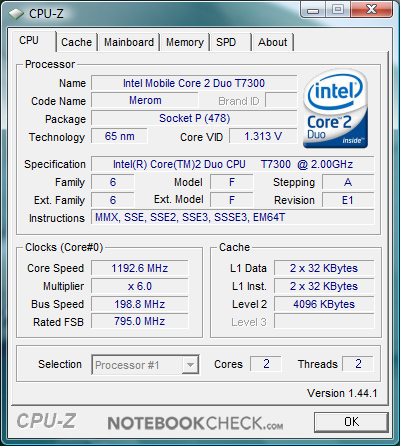The width and height of the screenshot is (400, 446).
Task: Click the Revision value E1
Action: click(x=348, y=200)
